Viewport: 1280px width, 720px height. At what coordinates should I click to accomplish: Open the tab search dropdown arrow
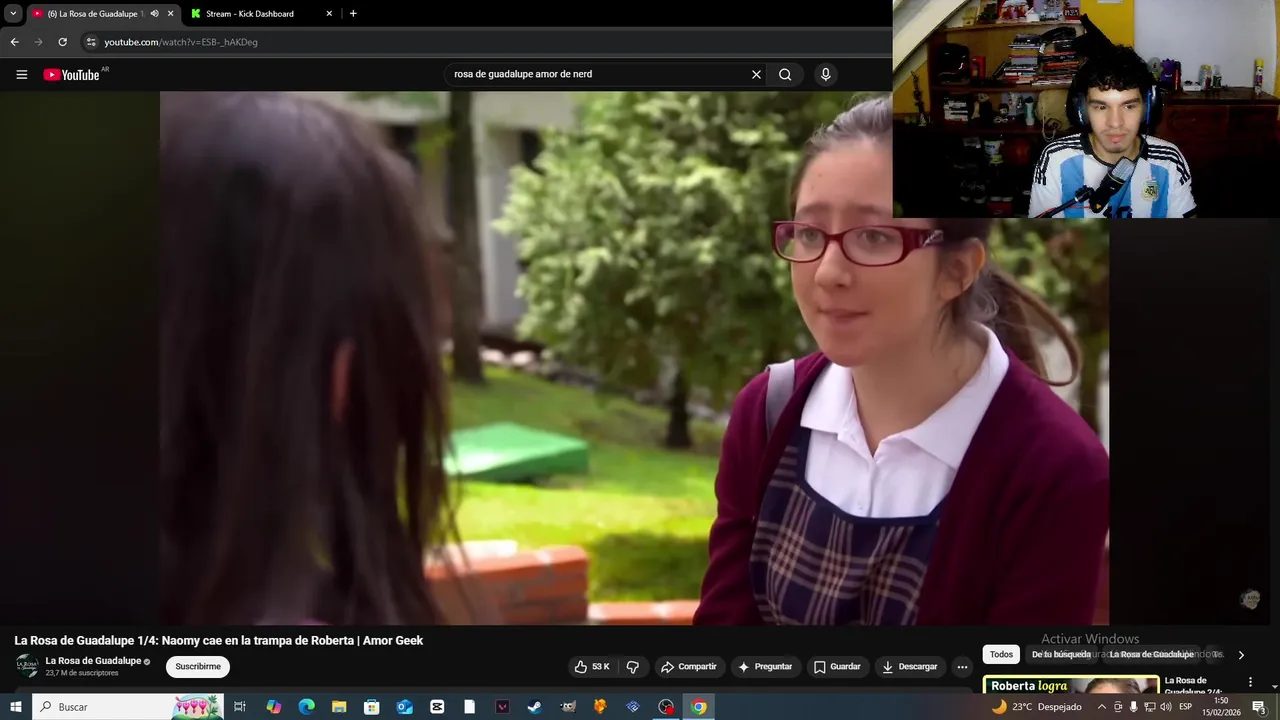pos(13,13)
